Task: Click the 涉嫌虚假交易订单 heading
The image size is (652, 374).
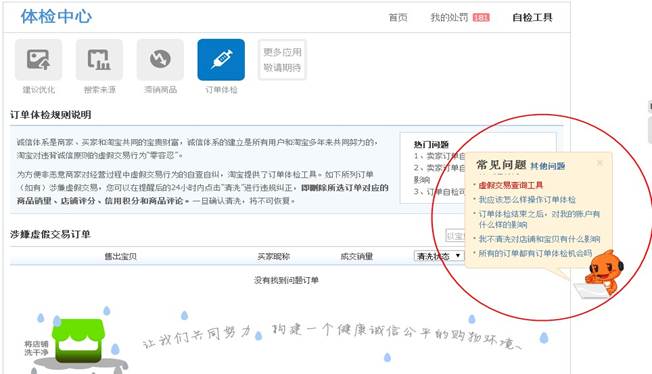Action: point(50,234)
